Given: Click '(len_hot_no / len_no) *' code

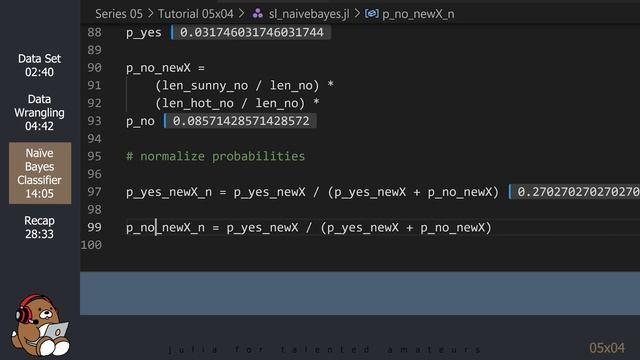Looking at the screenshot, I should point(237,103).
